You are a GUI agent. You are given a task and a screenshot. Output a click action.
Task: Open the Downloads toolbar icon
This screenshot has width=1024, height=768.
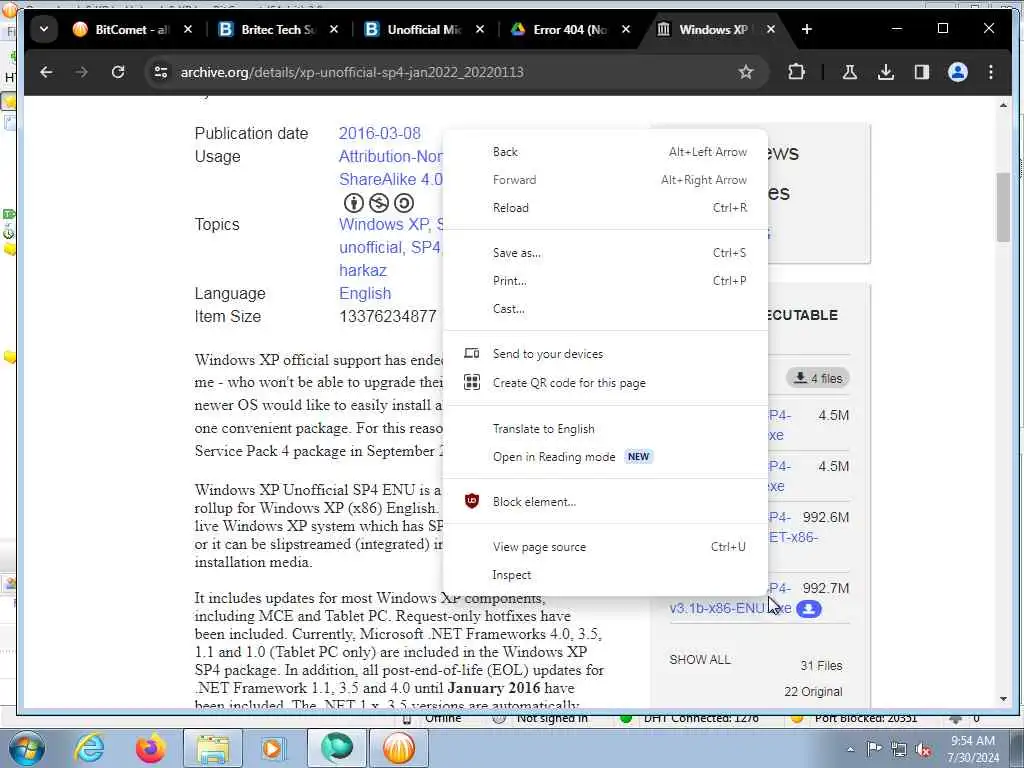(x=886, y=72)
